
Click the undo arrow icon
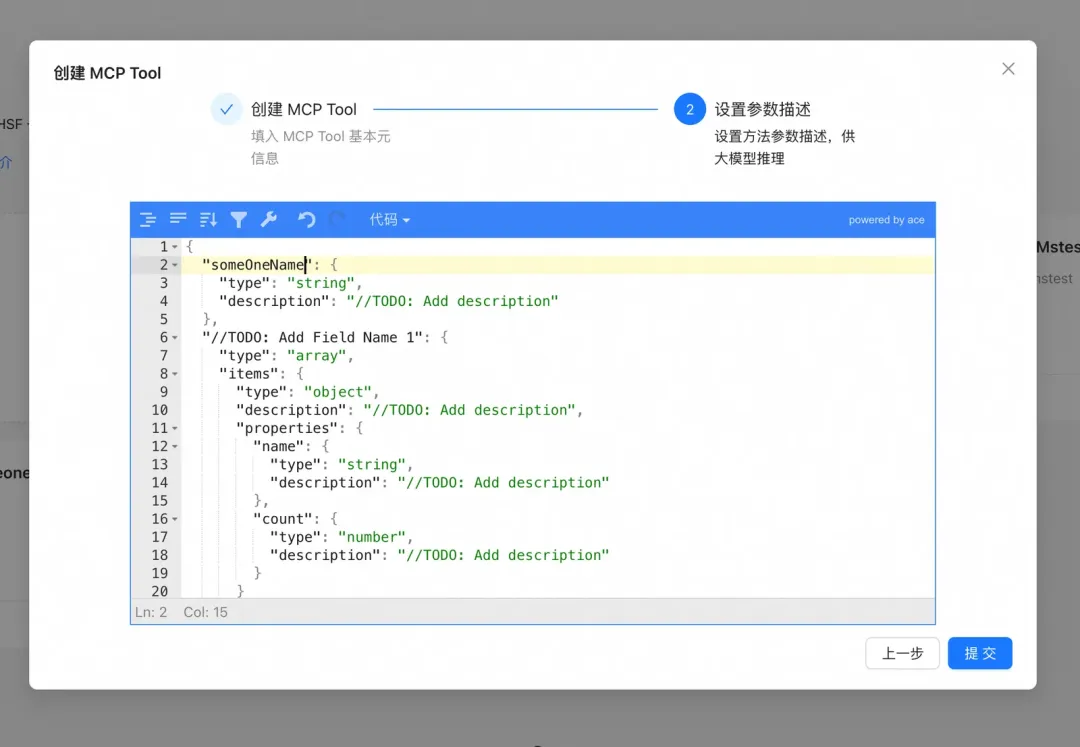point(307,219)
